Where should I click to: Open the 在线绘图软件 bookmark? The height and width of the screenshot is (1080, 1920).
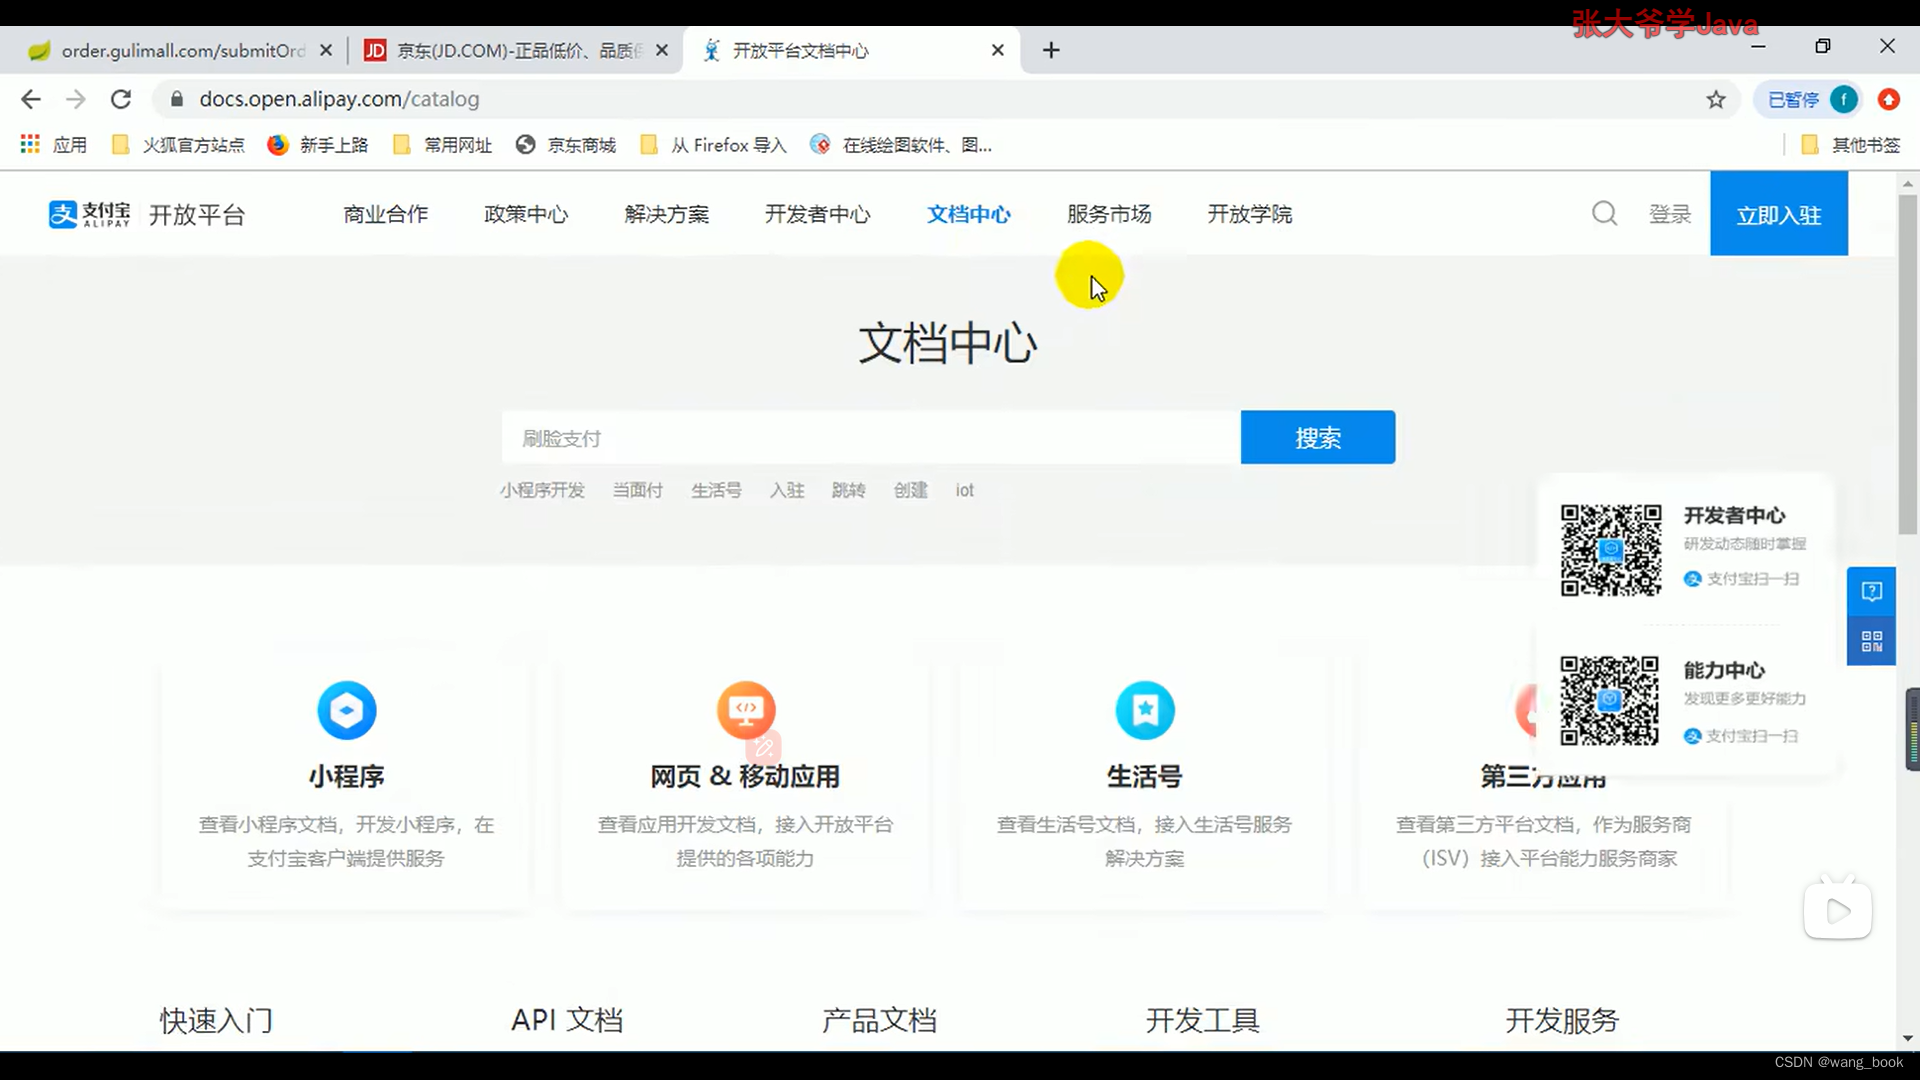[901, 145]
